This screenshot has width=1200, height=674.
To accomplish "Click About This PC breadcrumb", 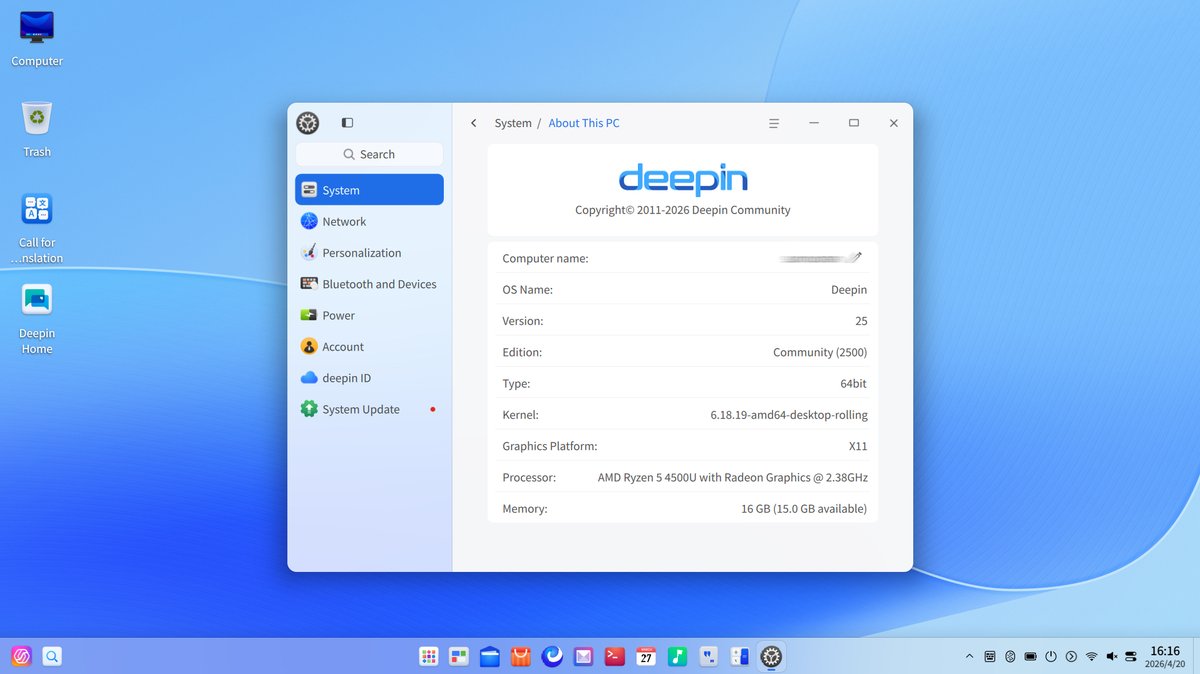I will (x=584, y=123).
